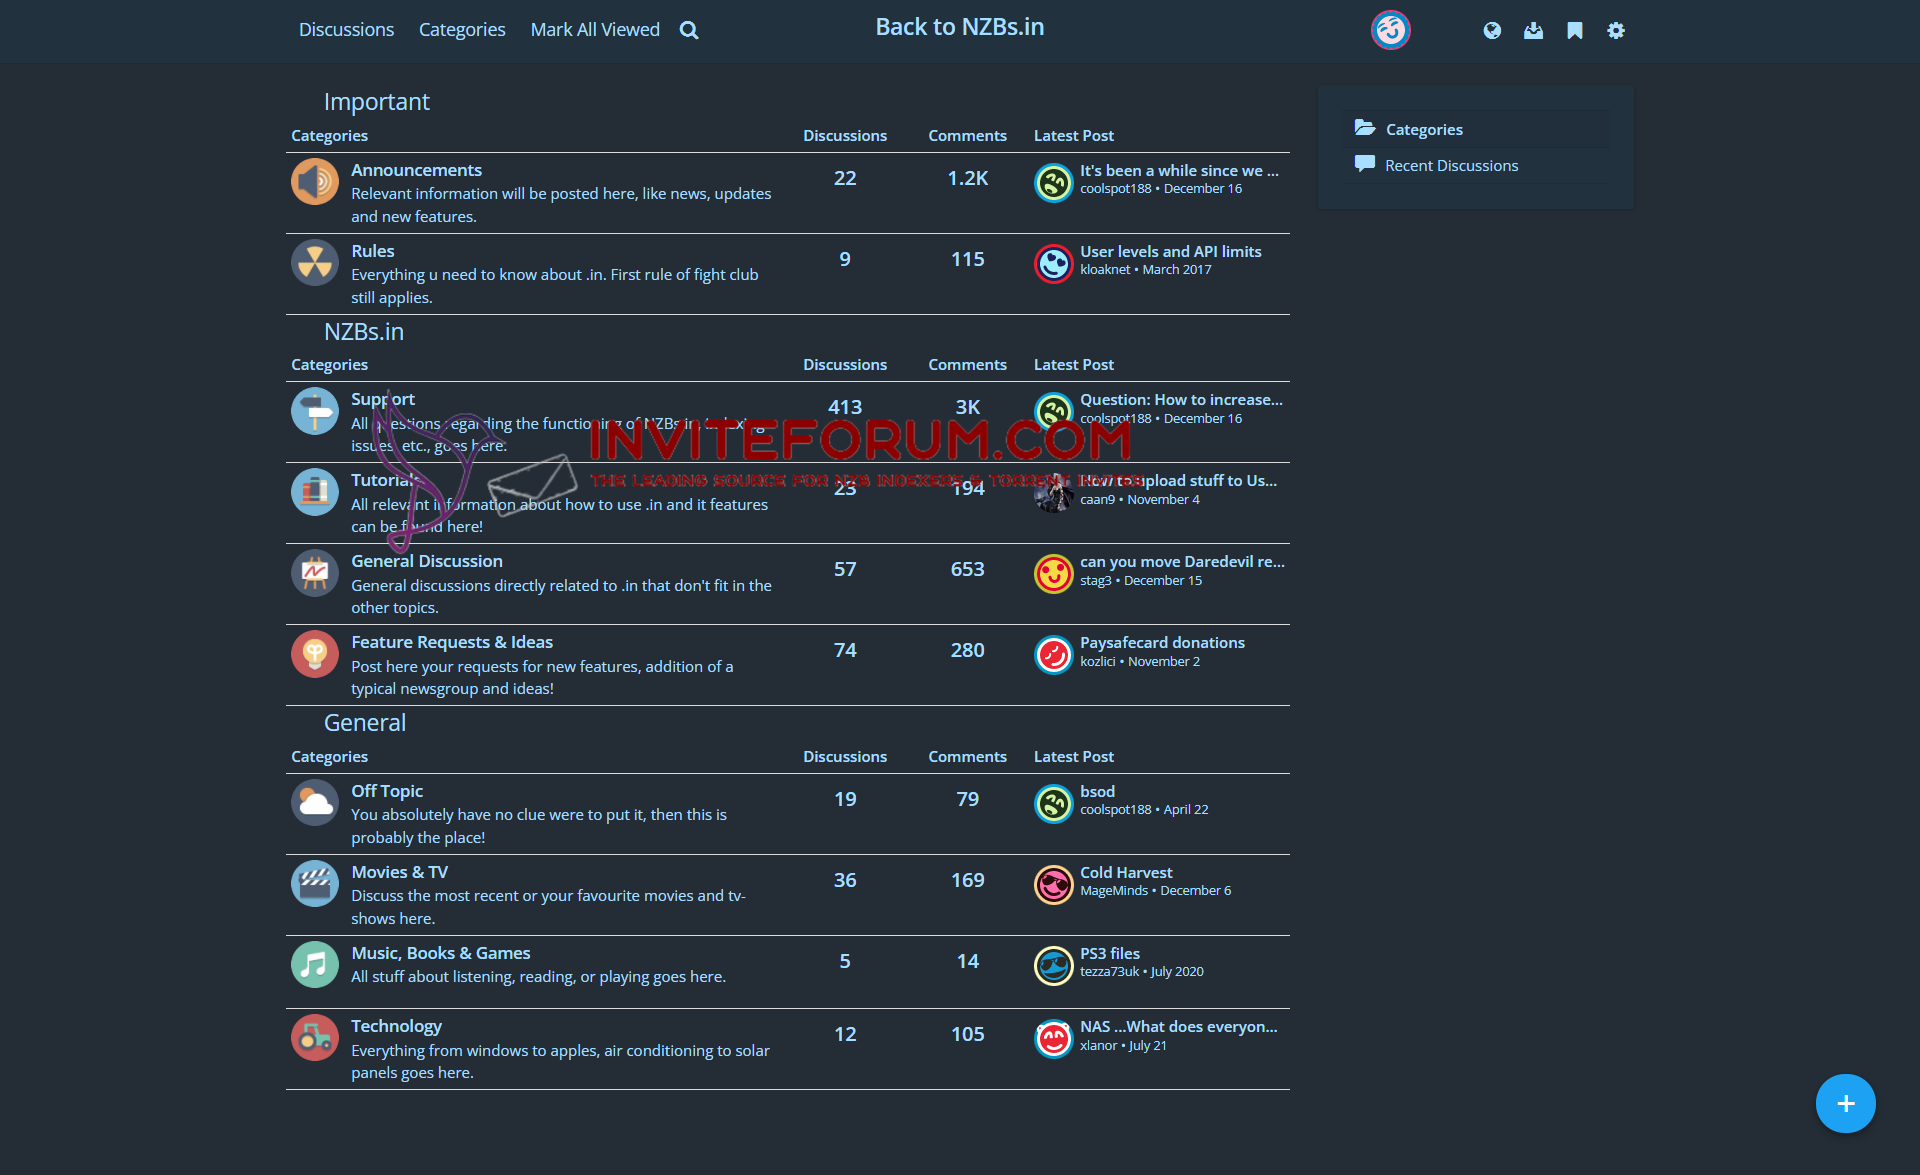Open the Categories menu in top bar
The width and height of the screenshot is (1920, 1175).
coord(462,30)
